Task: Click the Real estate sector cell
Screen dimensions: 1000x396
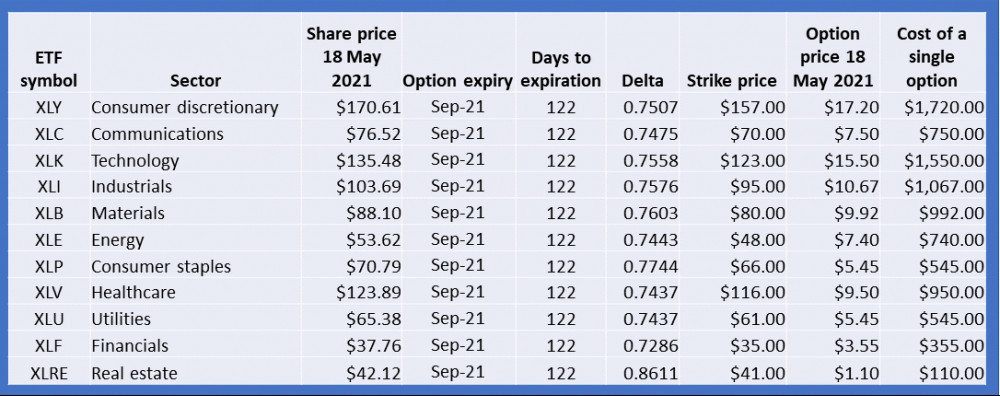Action: click(x=134, y=373)
